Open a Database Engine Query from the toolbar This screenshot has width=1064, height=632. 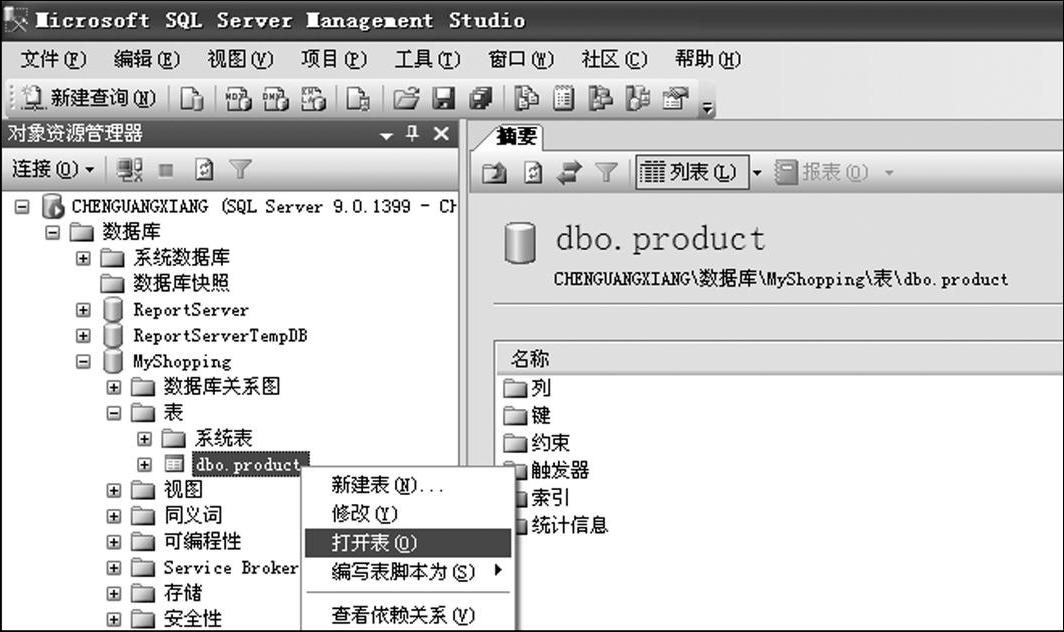point(191,99)
